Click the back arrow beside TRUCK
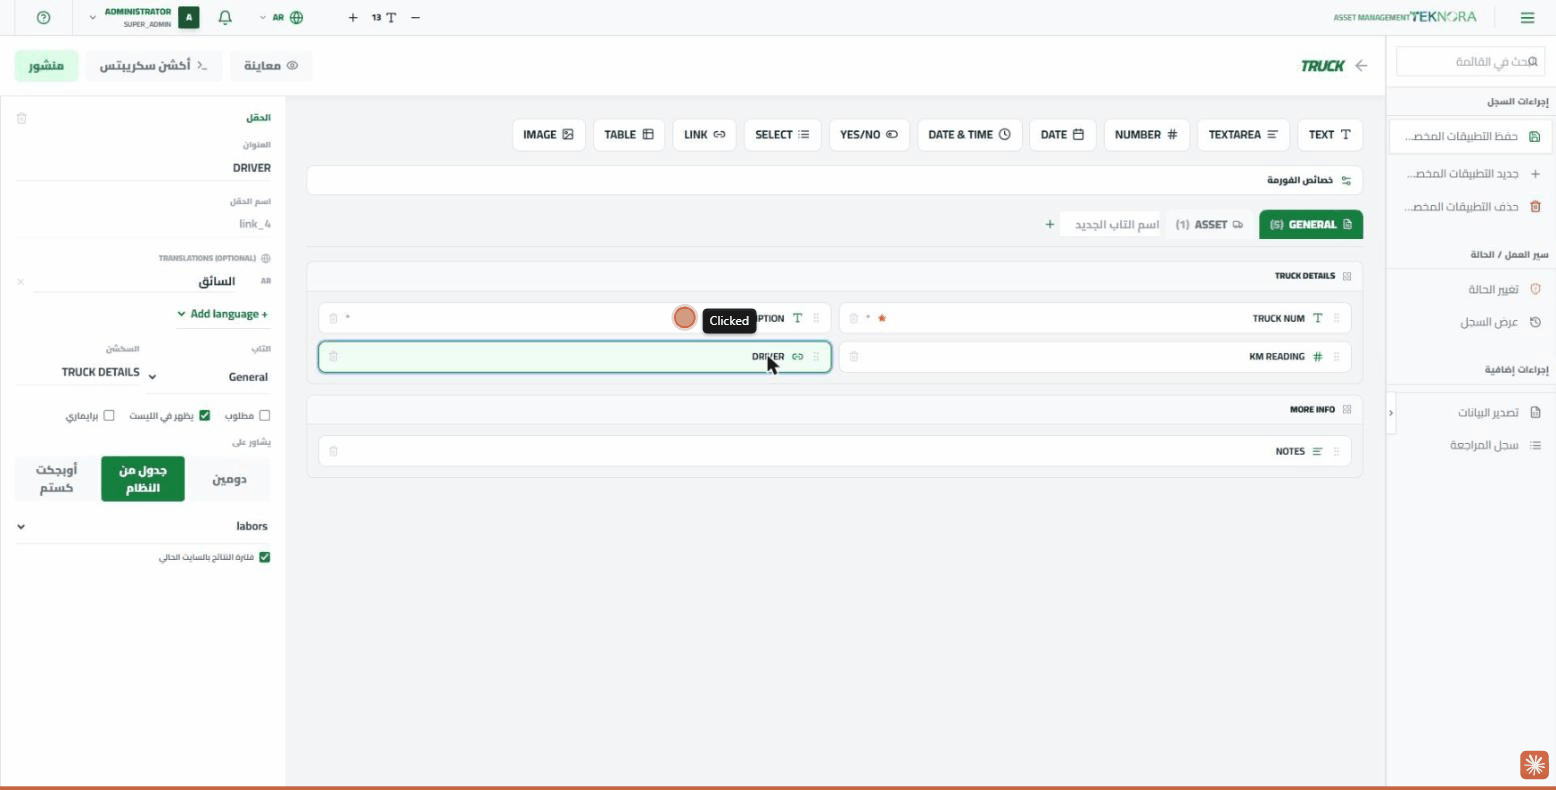The height and width of the screenshot is (790, 1556). point(1361,65)
